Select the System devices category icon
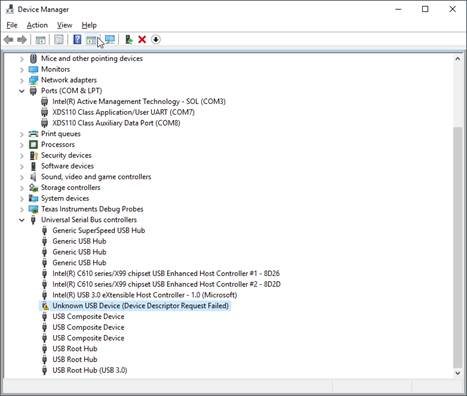 click(x=33, y=198)
